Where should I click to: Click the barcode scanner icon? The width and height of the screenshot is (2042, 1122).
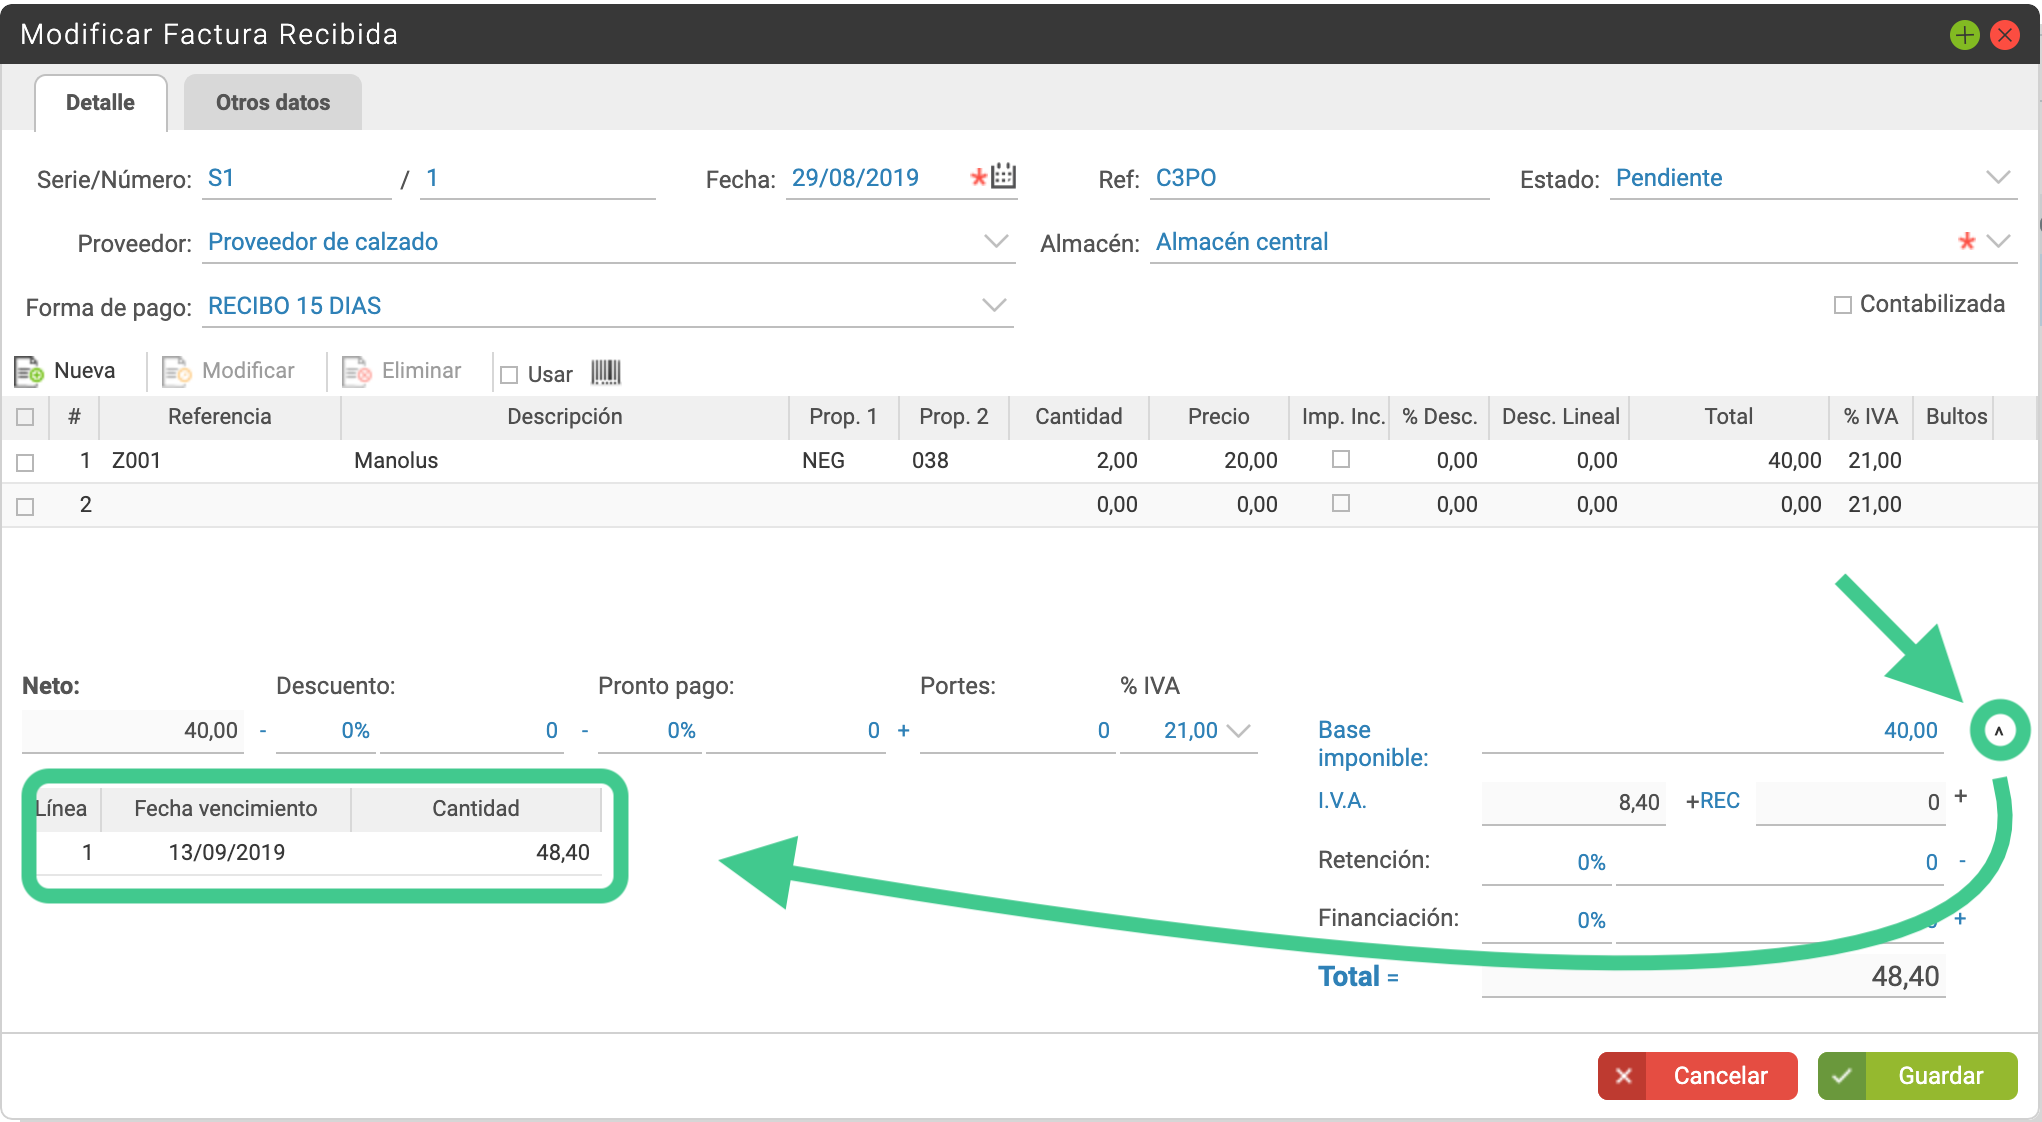click(x=606, y=373)
